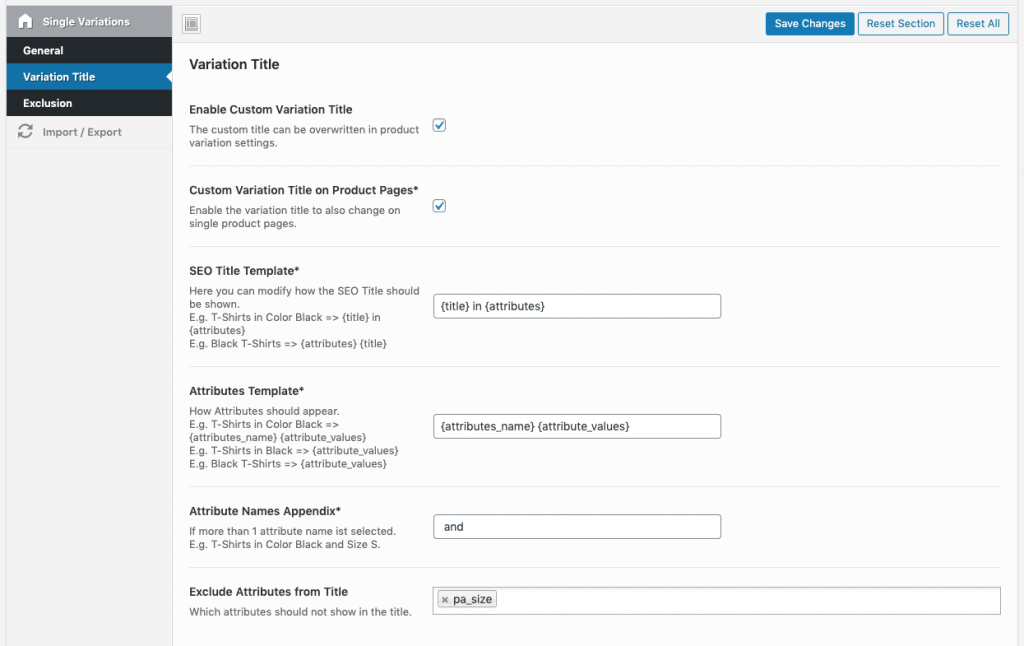Remove the pa_size tag via its x
Screen dimensions: 1024x646
[445, 600]
